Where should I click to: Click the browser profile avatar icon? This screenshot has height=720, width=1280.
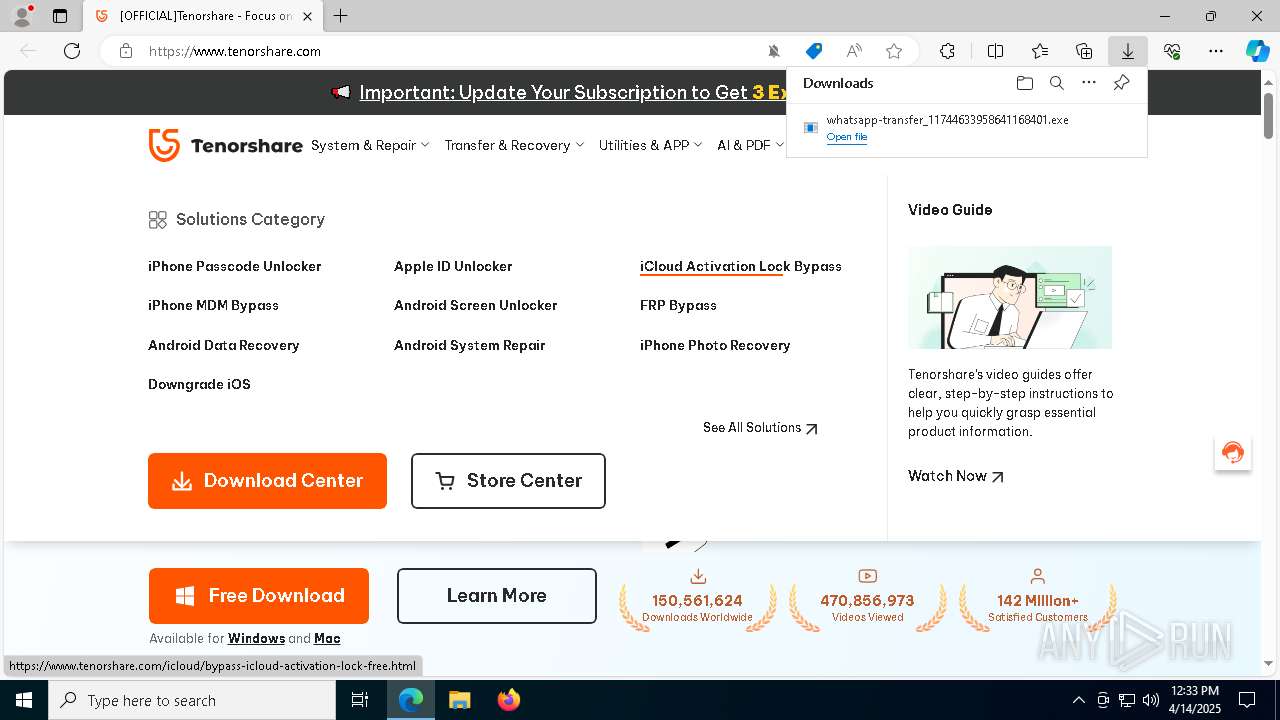pyautogui.click(x=21, y=15)
